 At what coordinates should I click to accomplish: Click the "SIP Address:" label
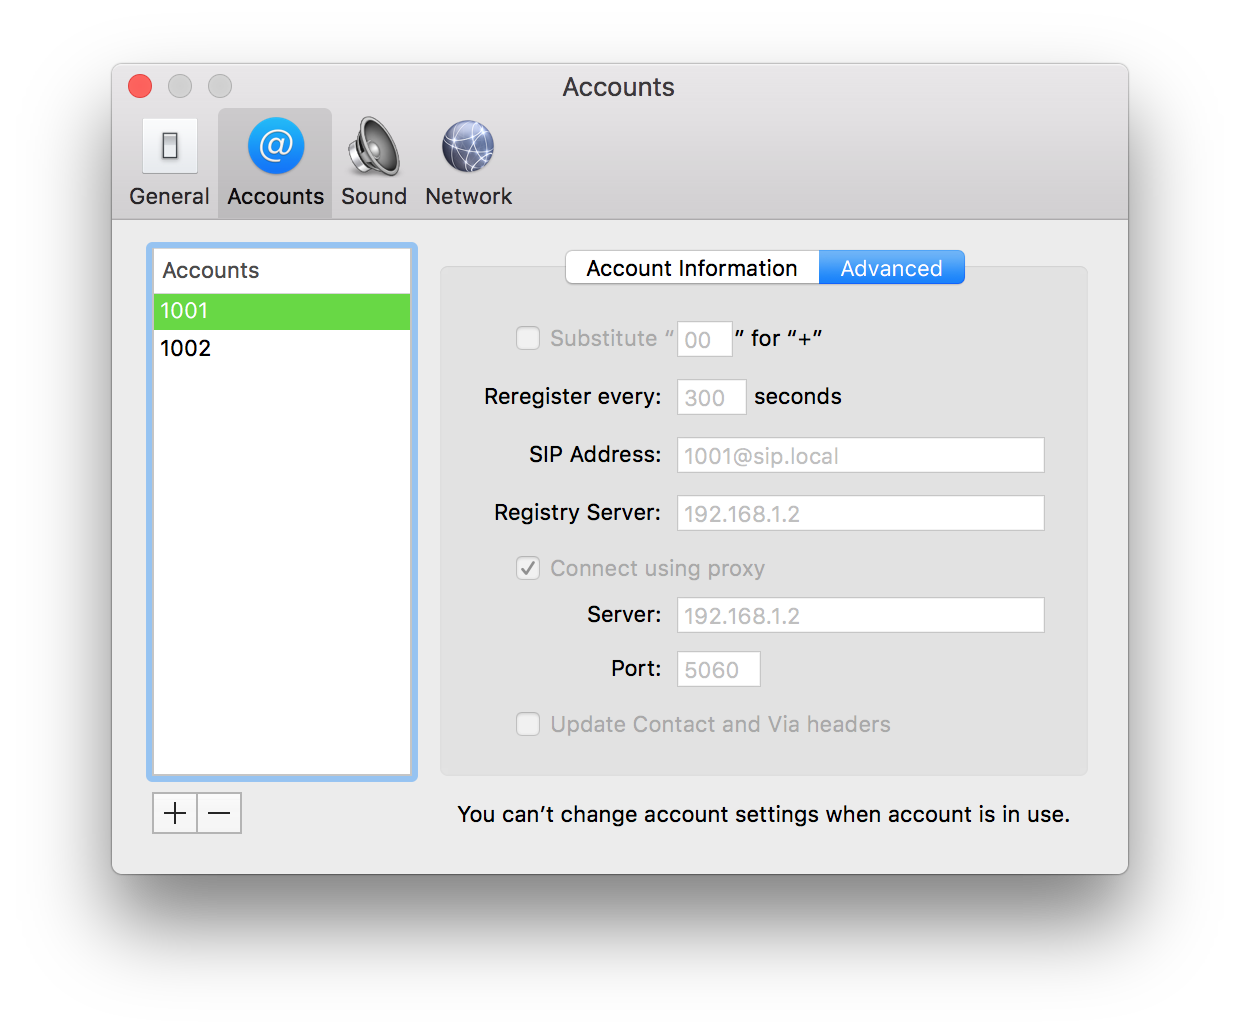pos(595,455)
